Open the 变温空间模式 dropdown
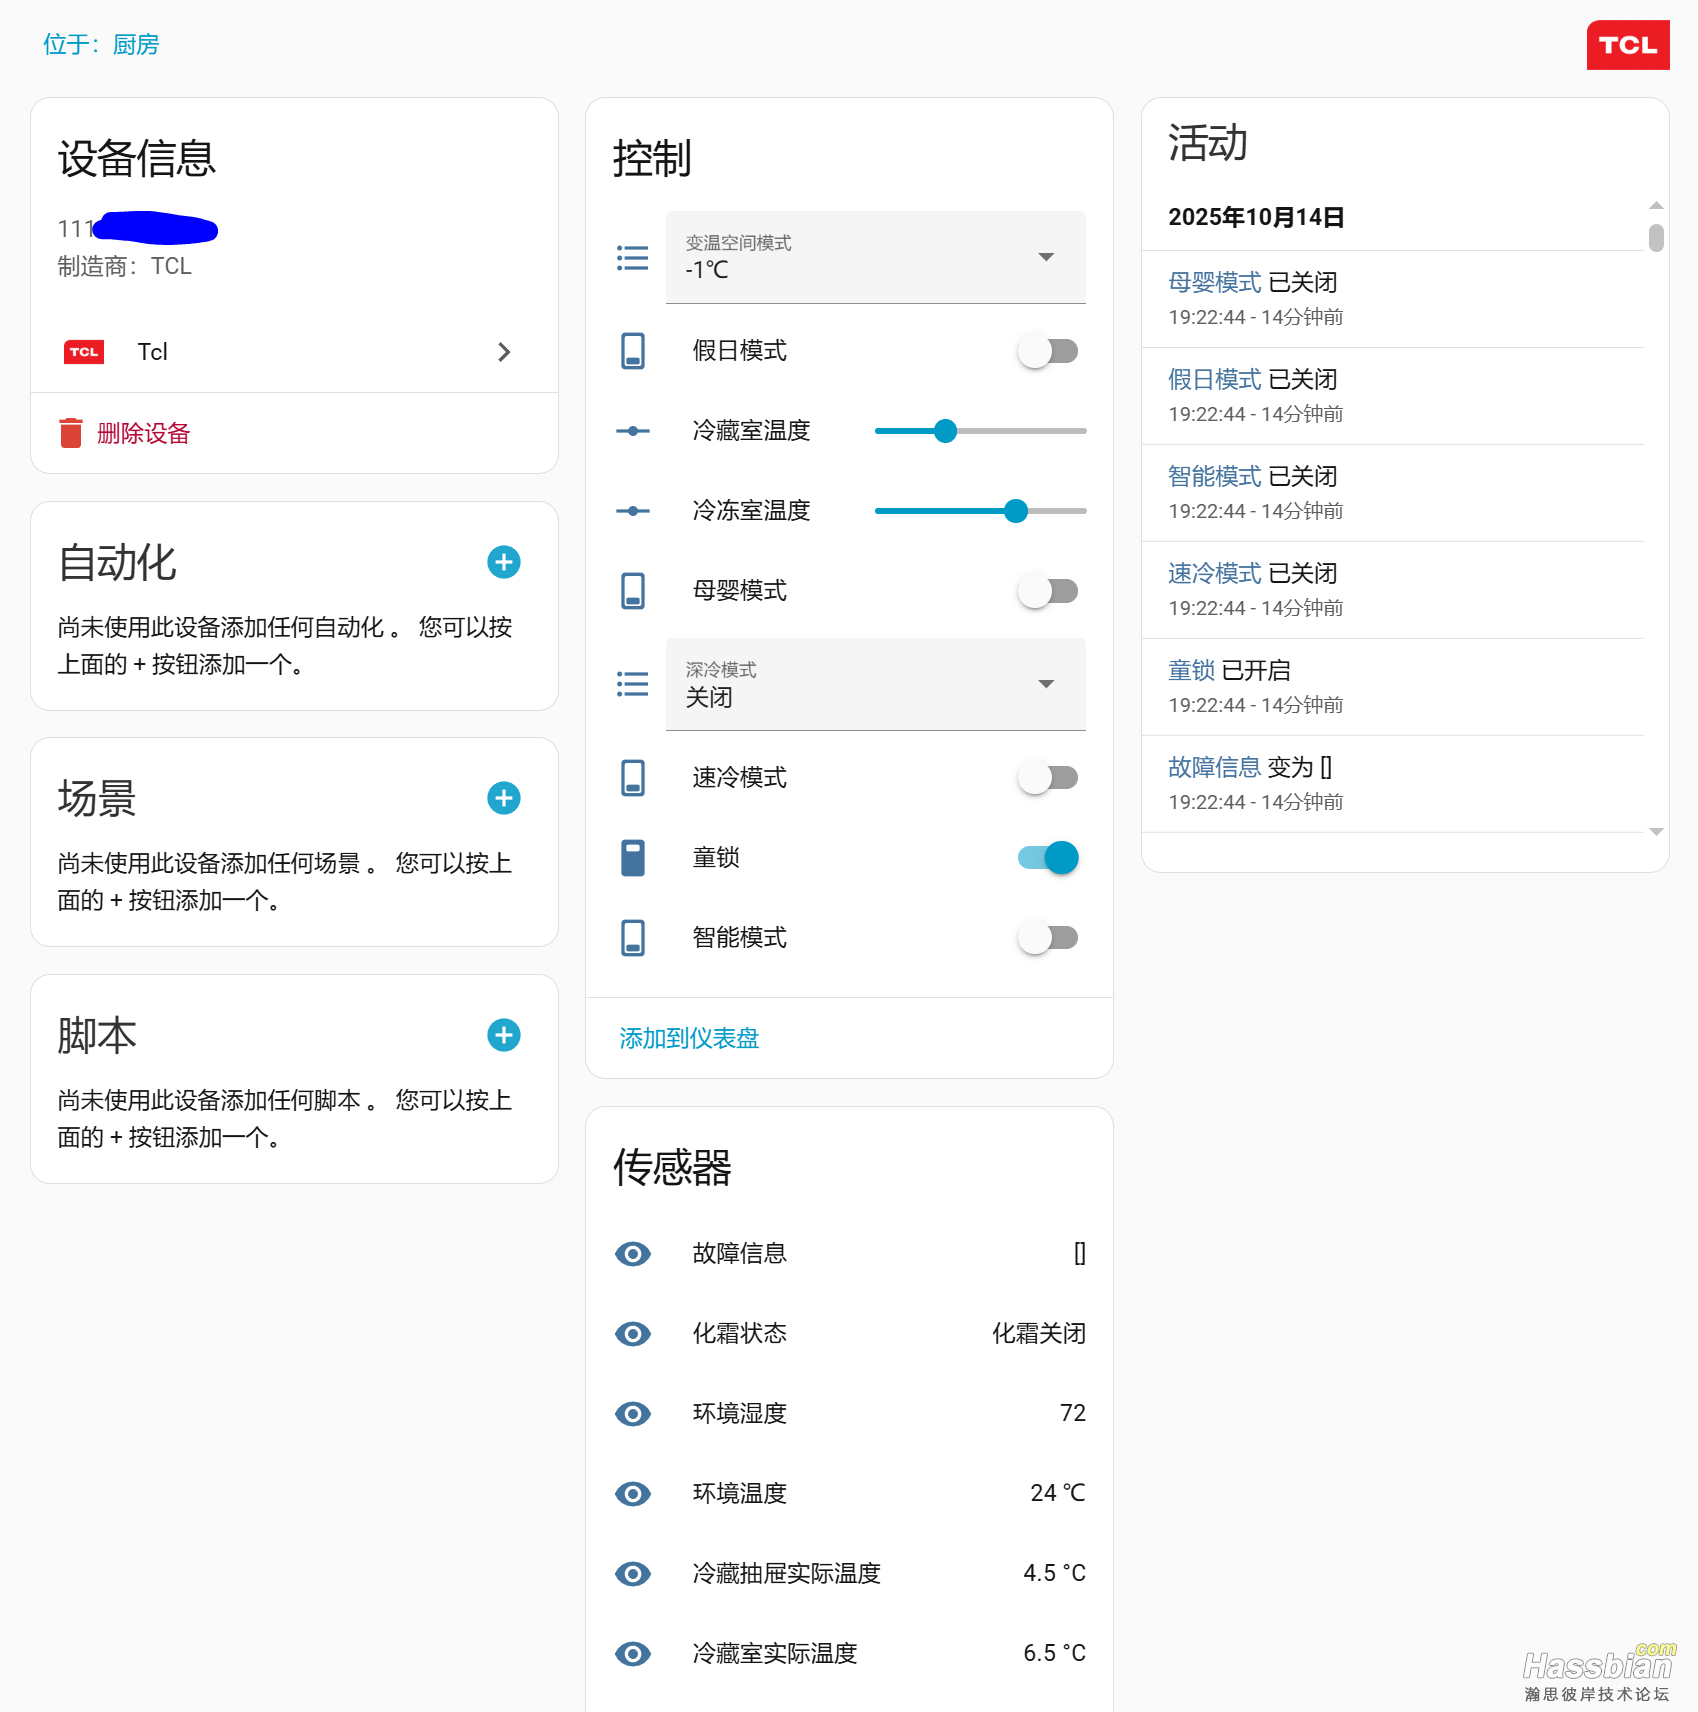This screenshot has width=1698, height=1712. pos(875,258)
